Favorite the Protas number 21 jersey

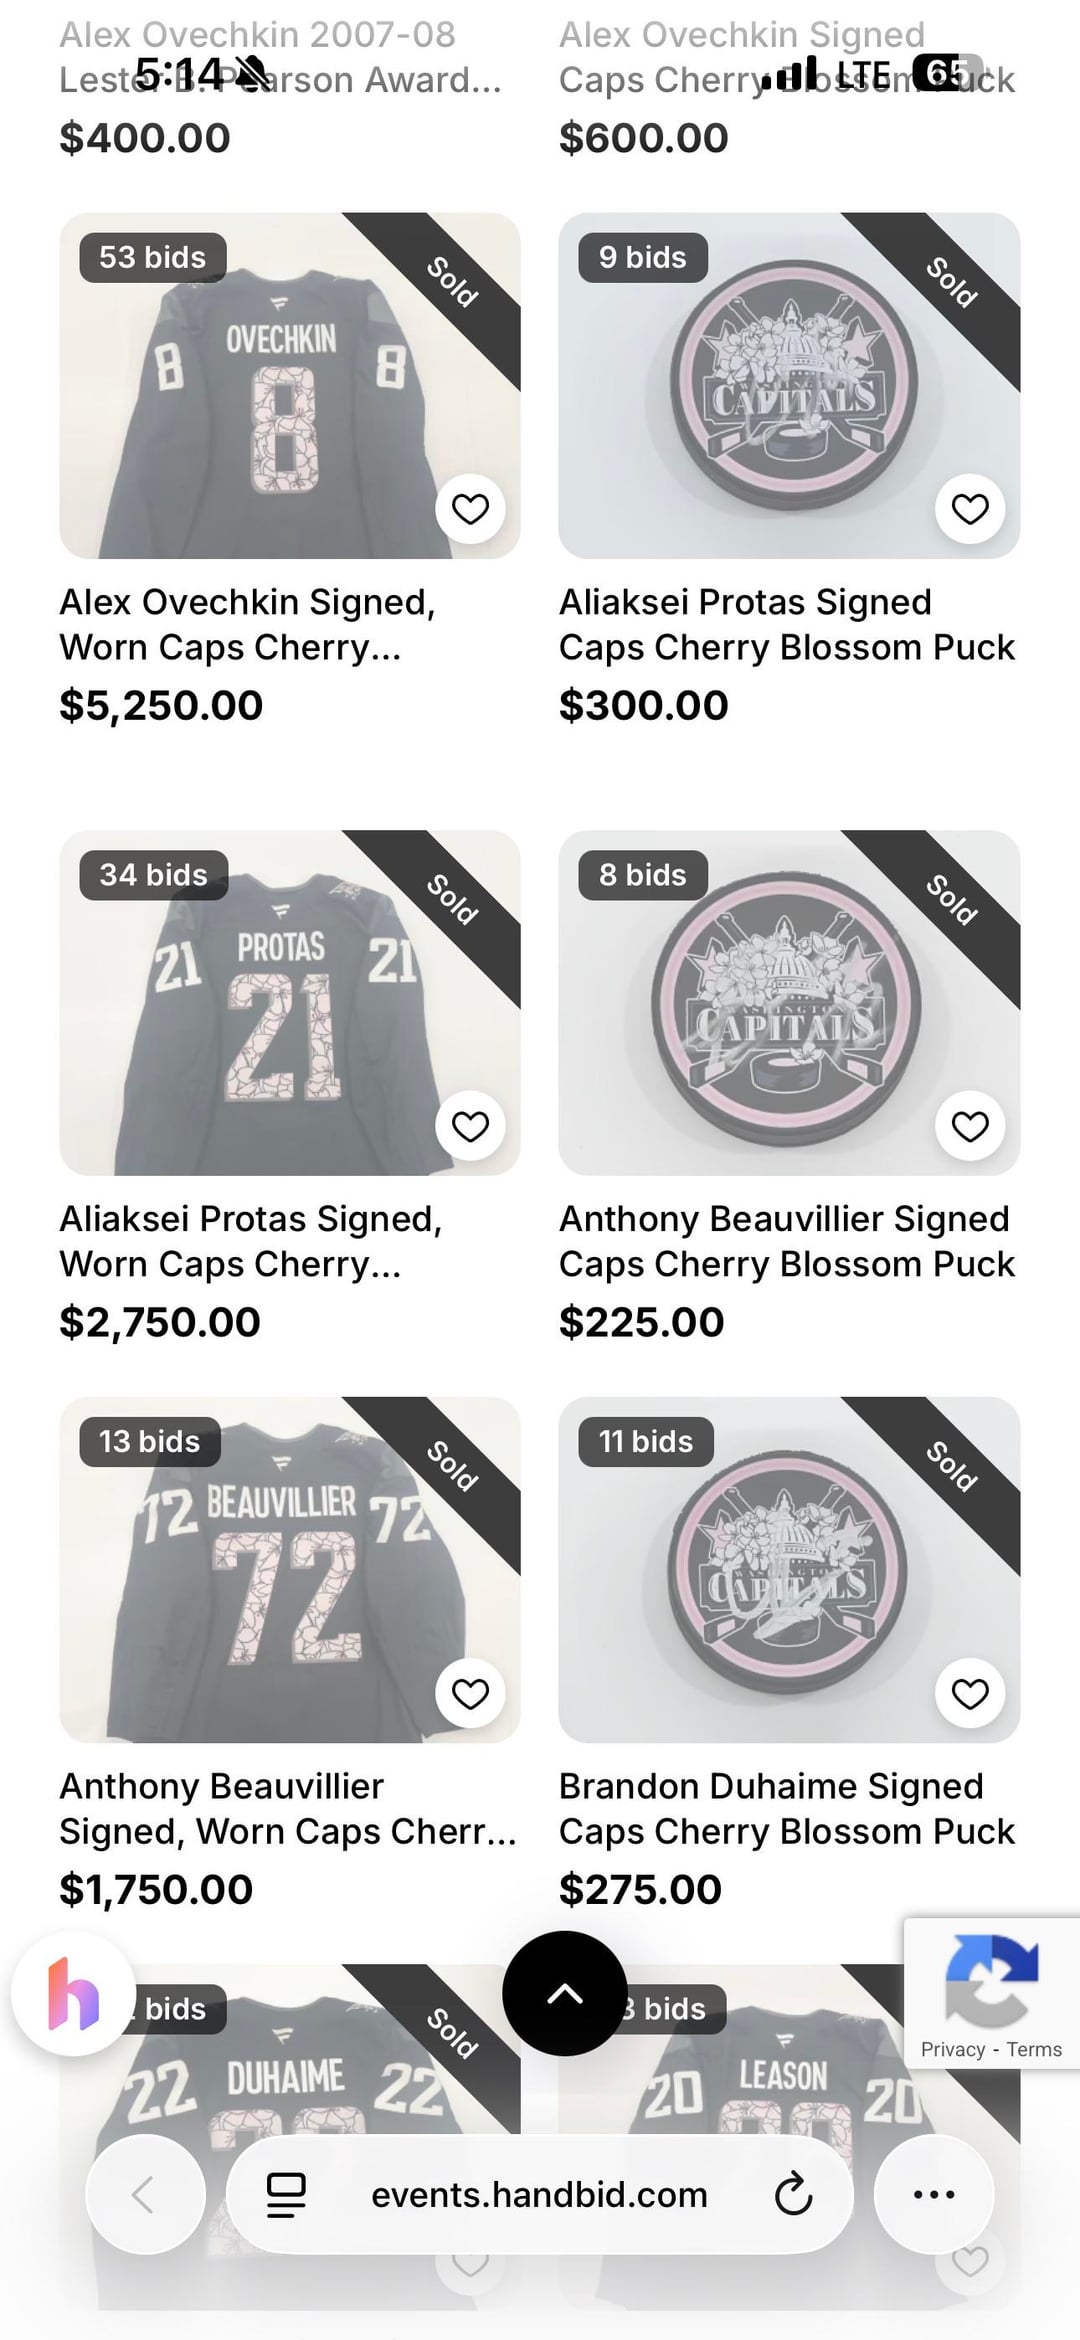coord(470,1126)
